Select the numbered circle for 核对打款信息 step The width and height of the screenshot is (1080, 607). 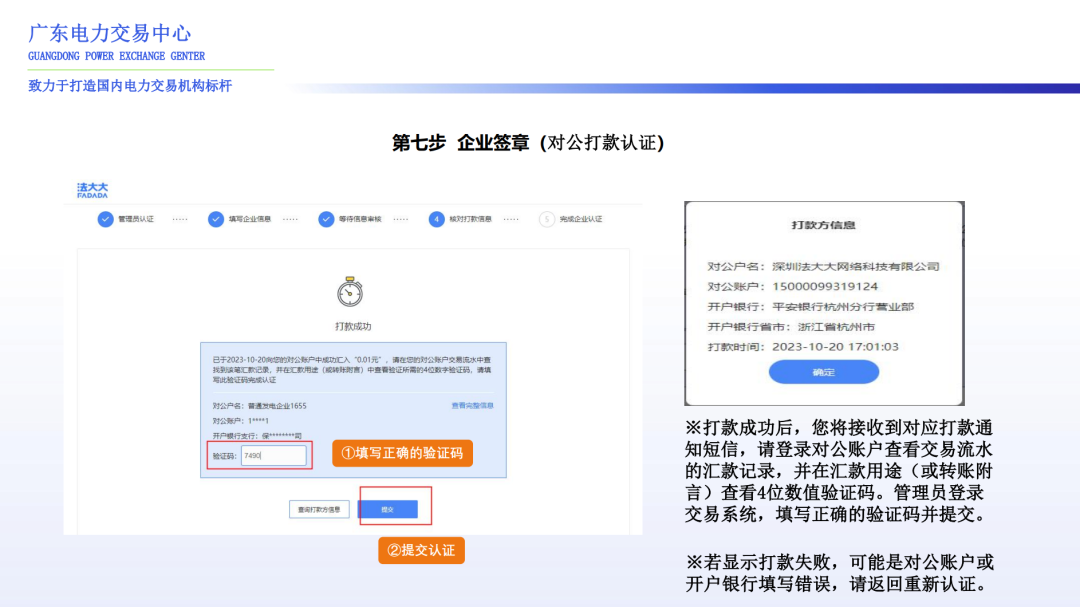pyautogui.click(x=437, y=219)
